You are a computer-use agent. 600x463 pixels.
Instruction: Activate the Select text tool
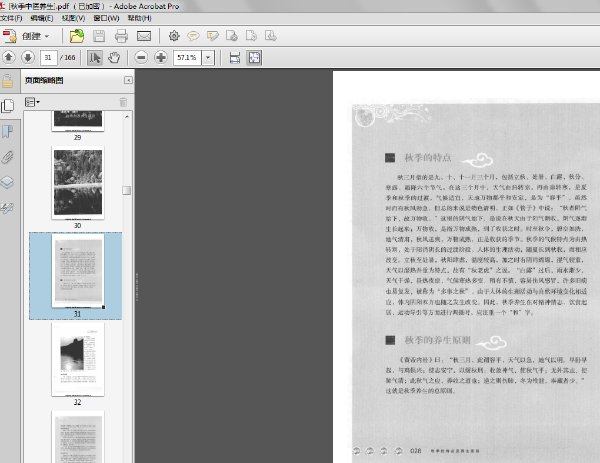(96, 58)
